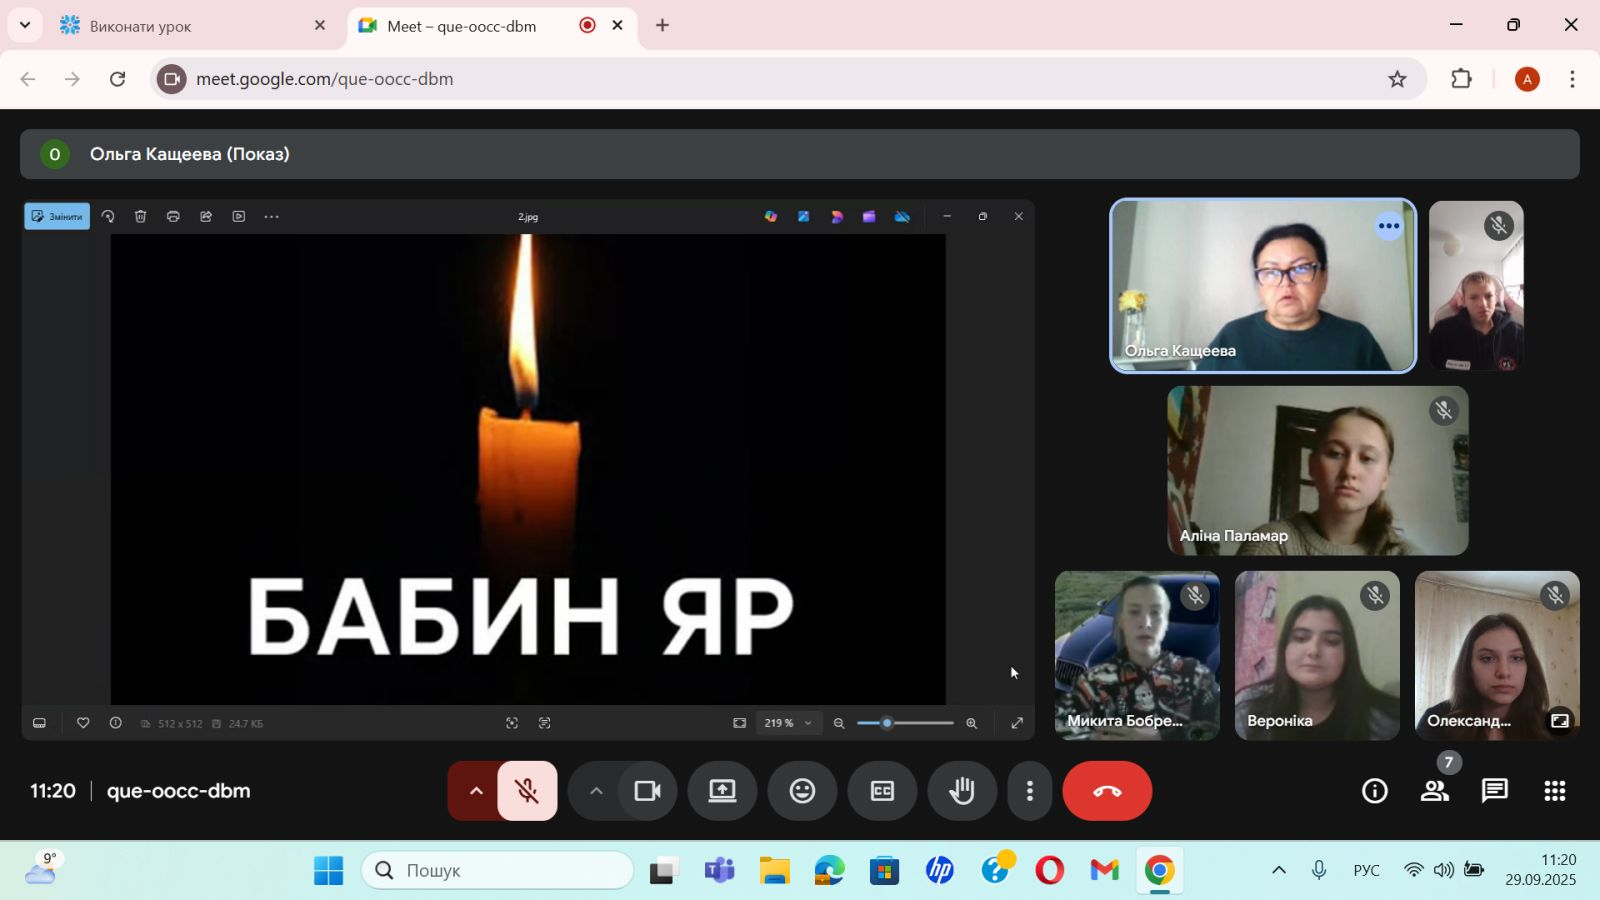Bookmark this page with the star
1600x900 pixels.
pyautogui.click(x=1397, y=79)
